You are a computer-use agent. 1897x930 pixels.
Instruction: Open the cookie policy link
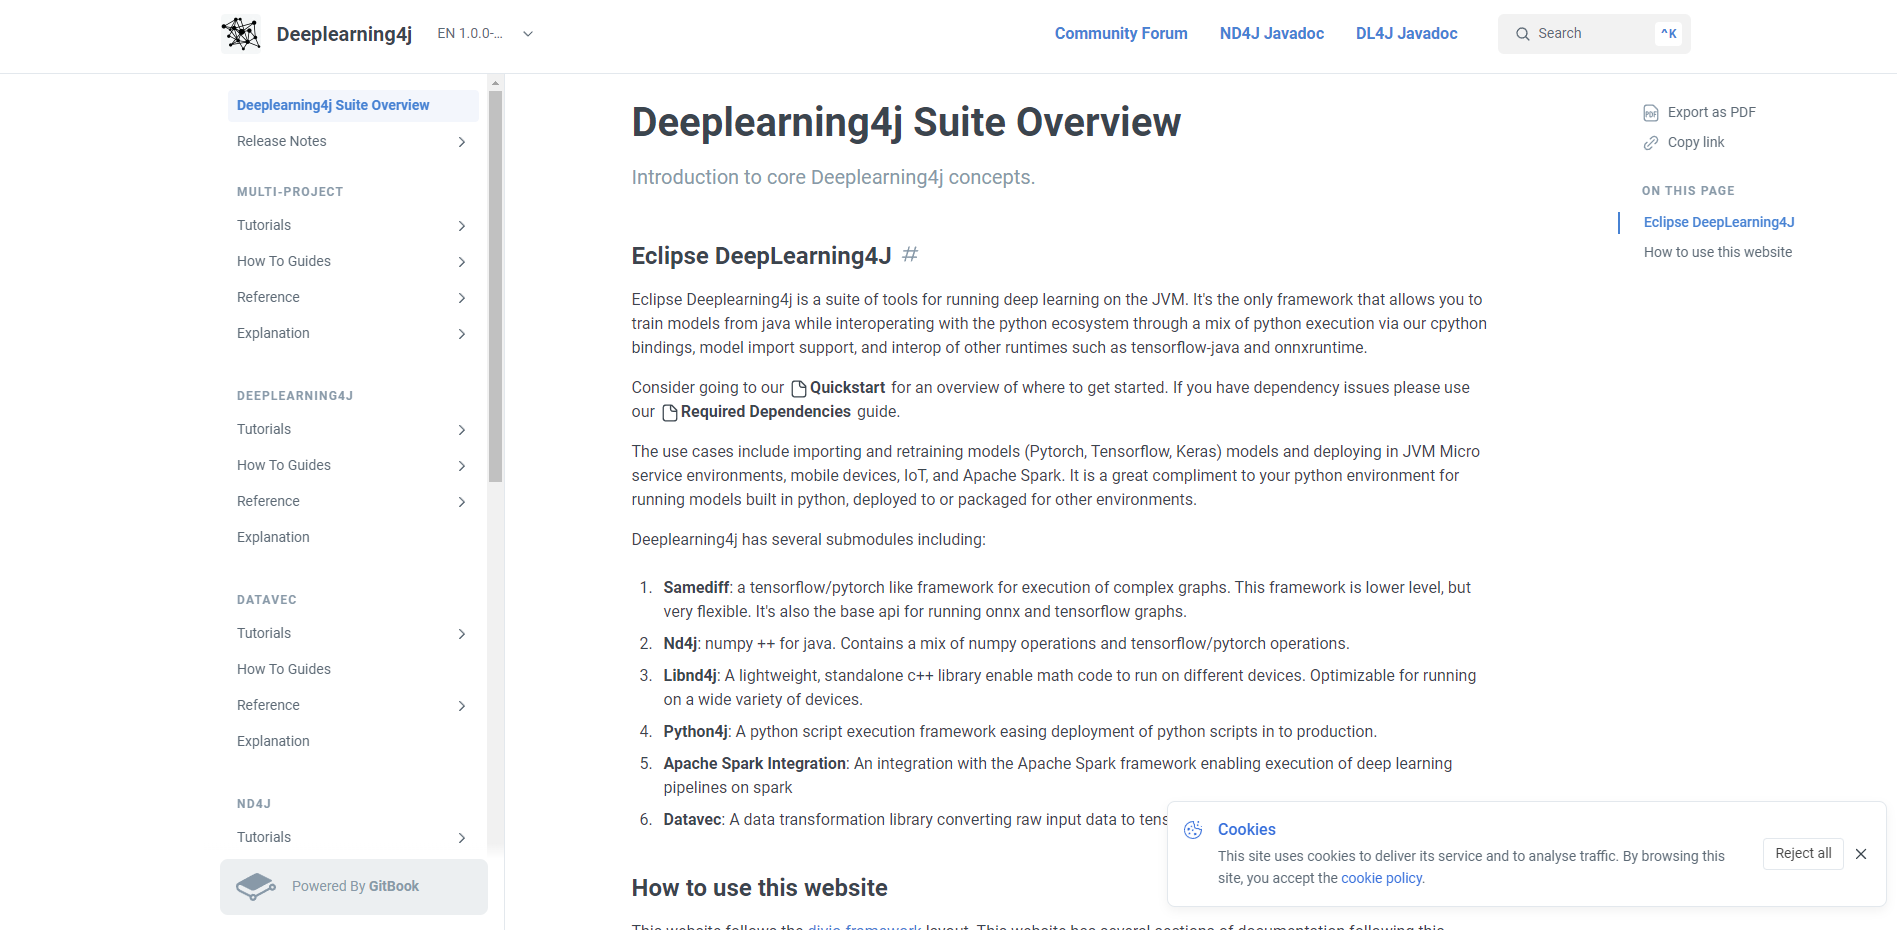point(1381,877)
